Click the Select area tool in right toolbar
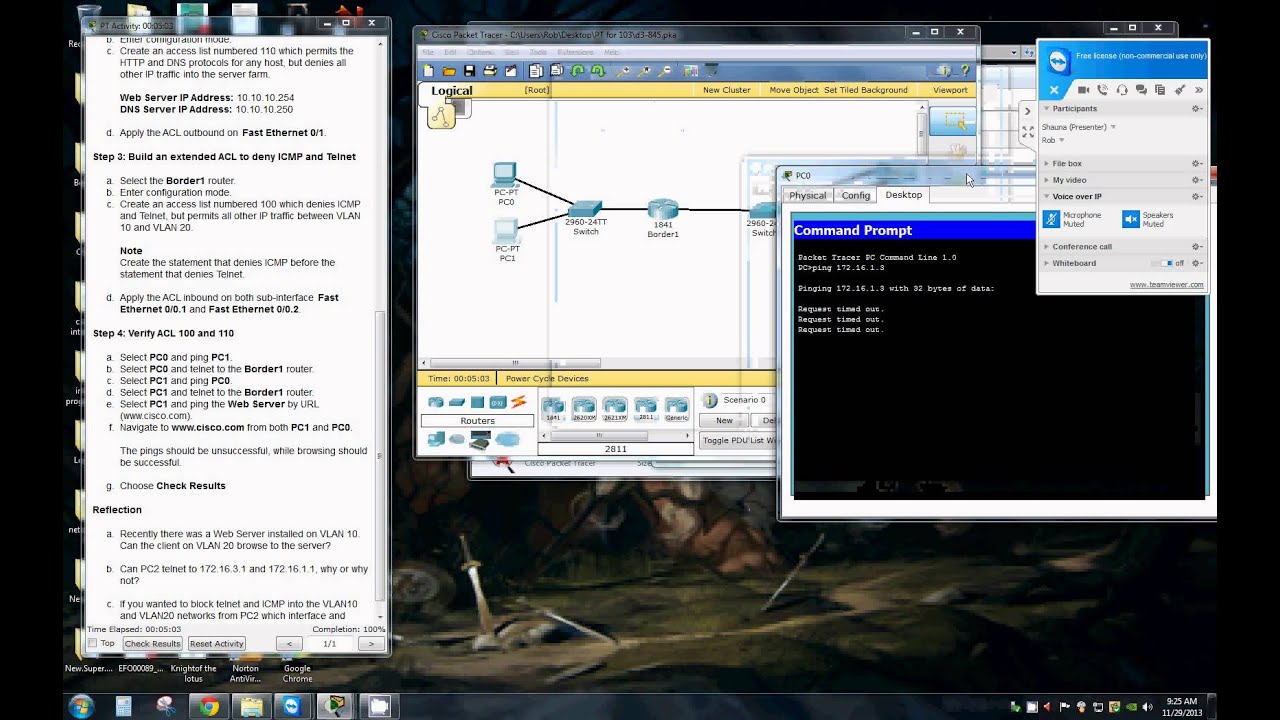The image size is (1280, 720). (x=954, y=121)
